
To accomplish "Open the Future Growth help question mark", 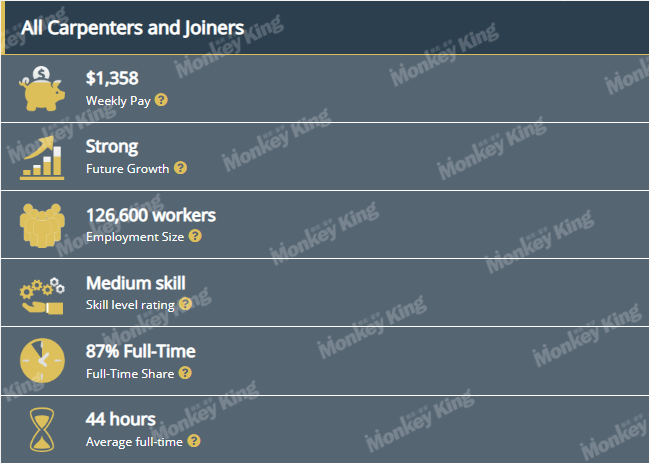I will tap(180, 168).
